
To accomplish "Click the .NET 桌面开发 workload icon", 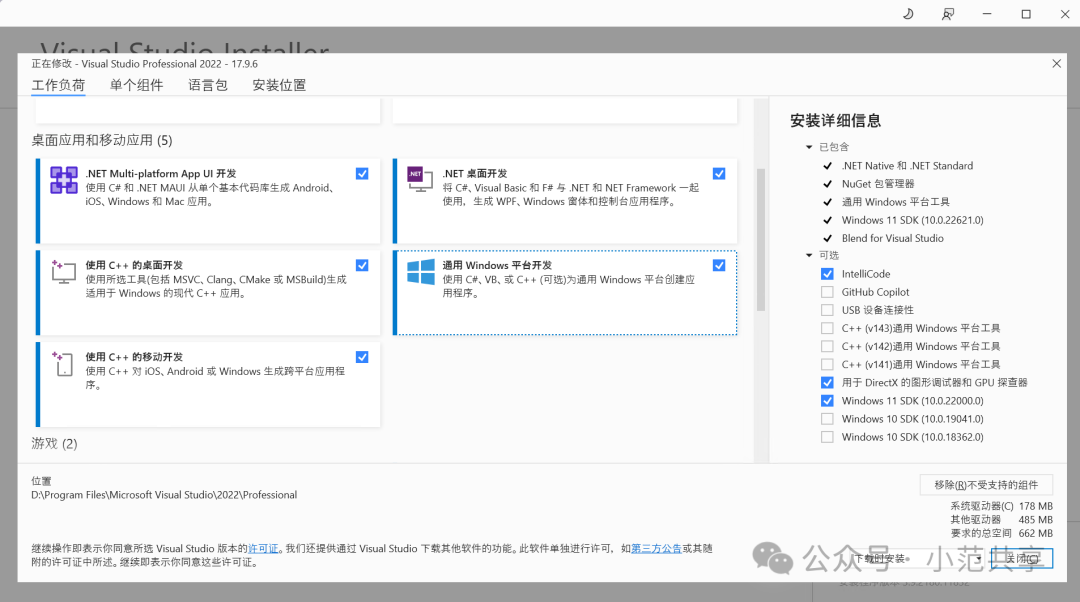I will tap(418, 181).
